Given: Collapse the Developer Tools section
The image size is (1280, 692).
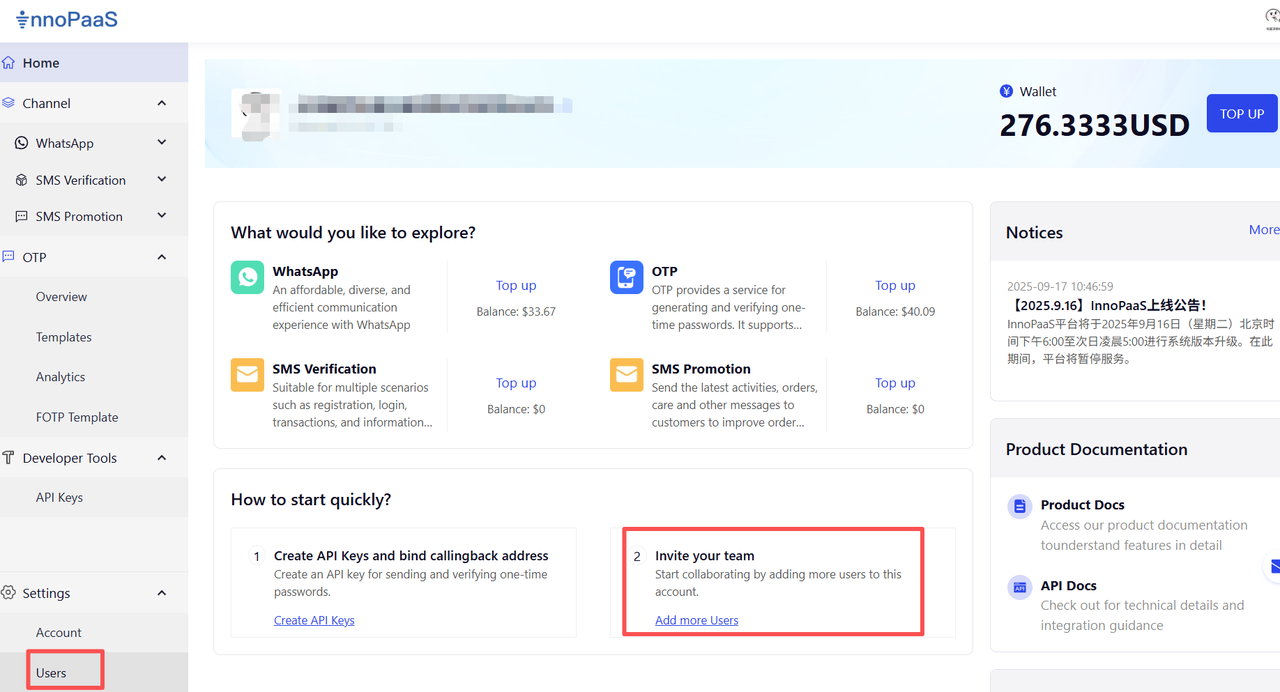Looking at the screenshot, I should pos(162,458).
